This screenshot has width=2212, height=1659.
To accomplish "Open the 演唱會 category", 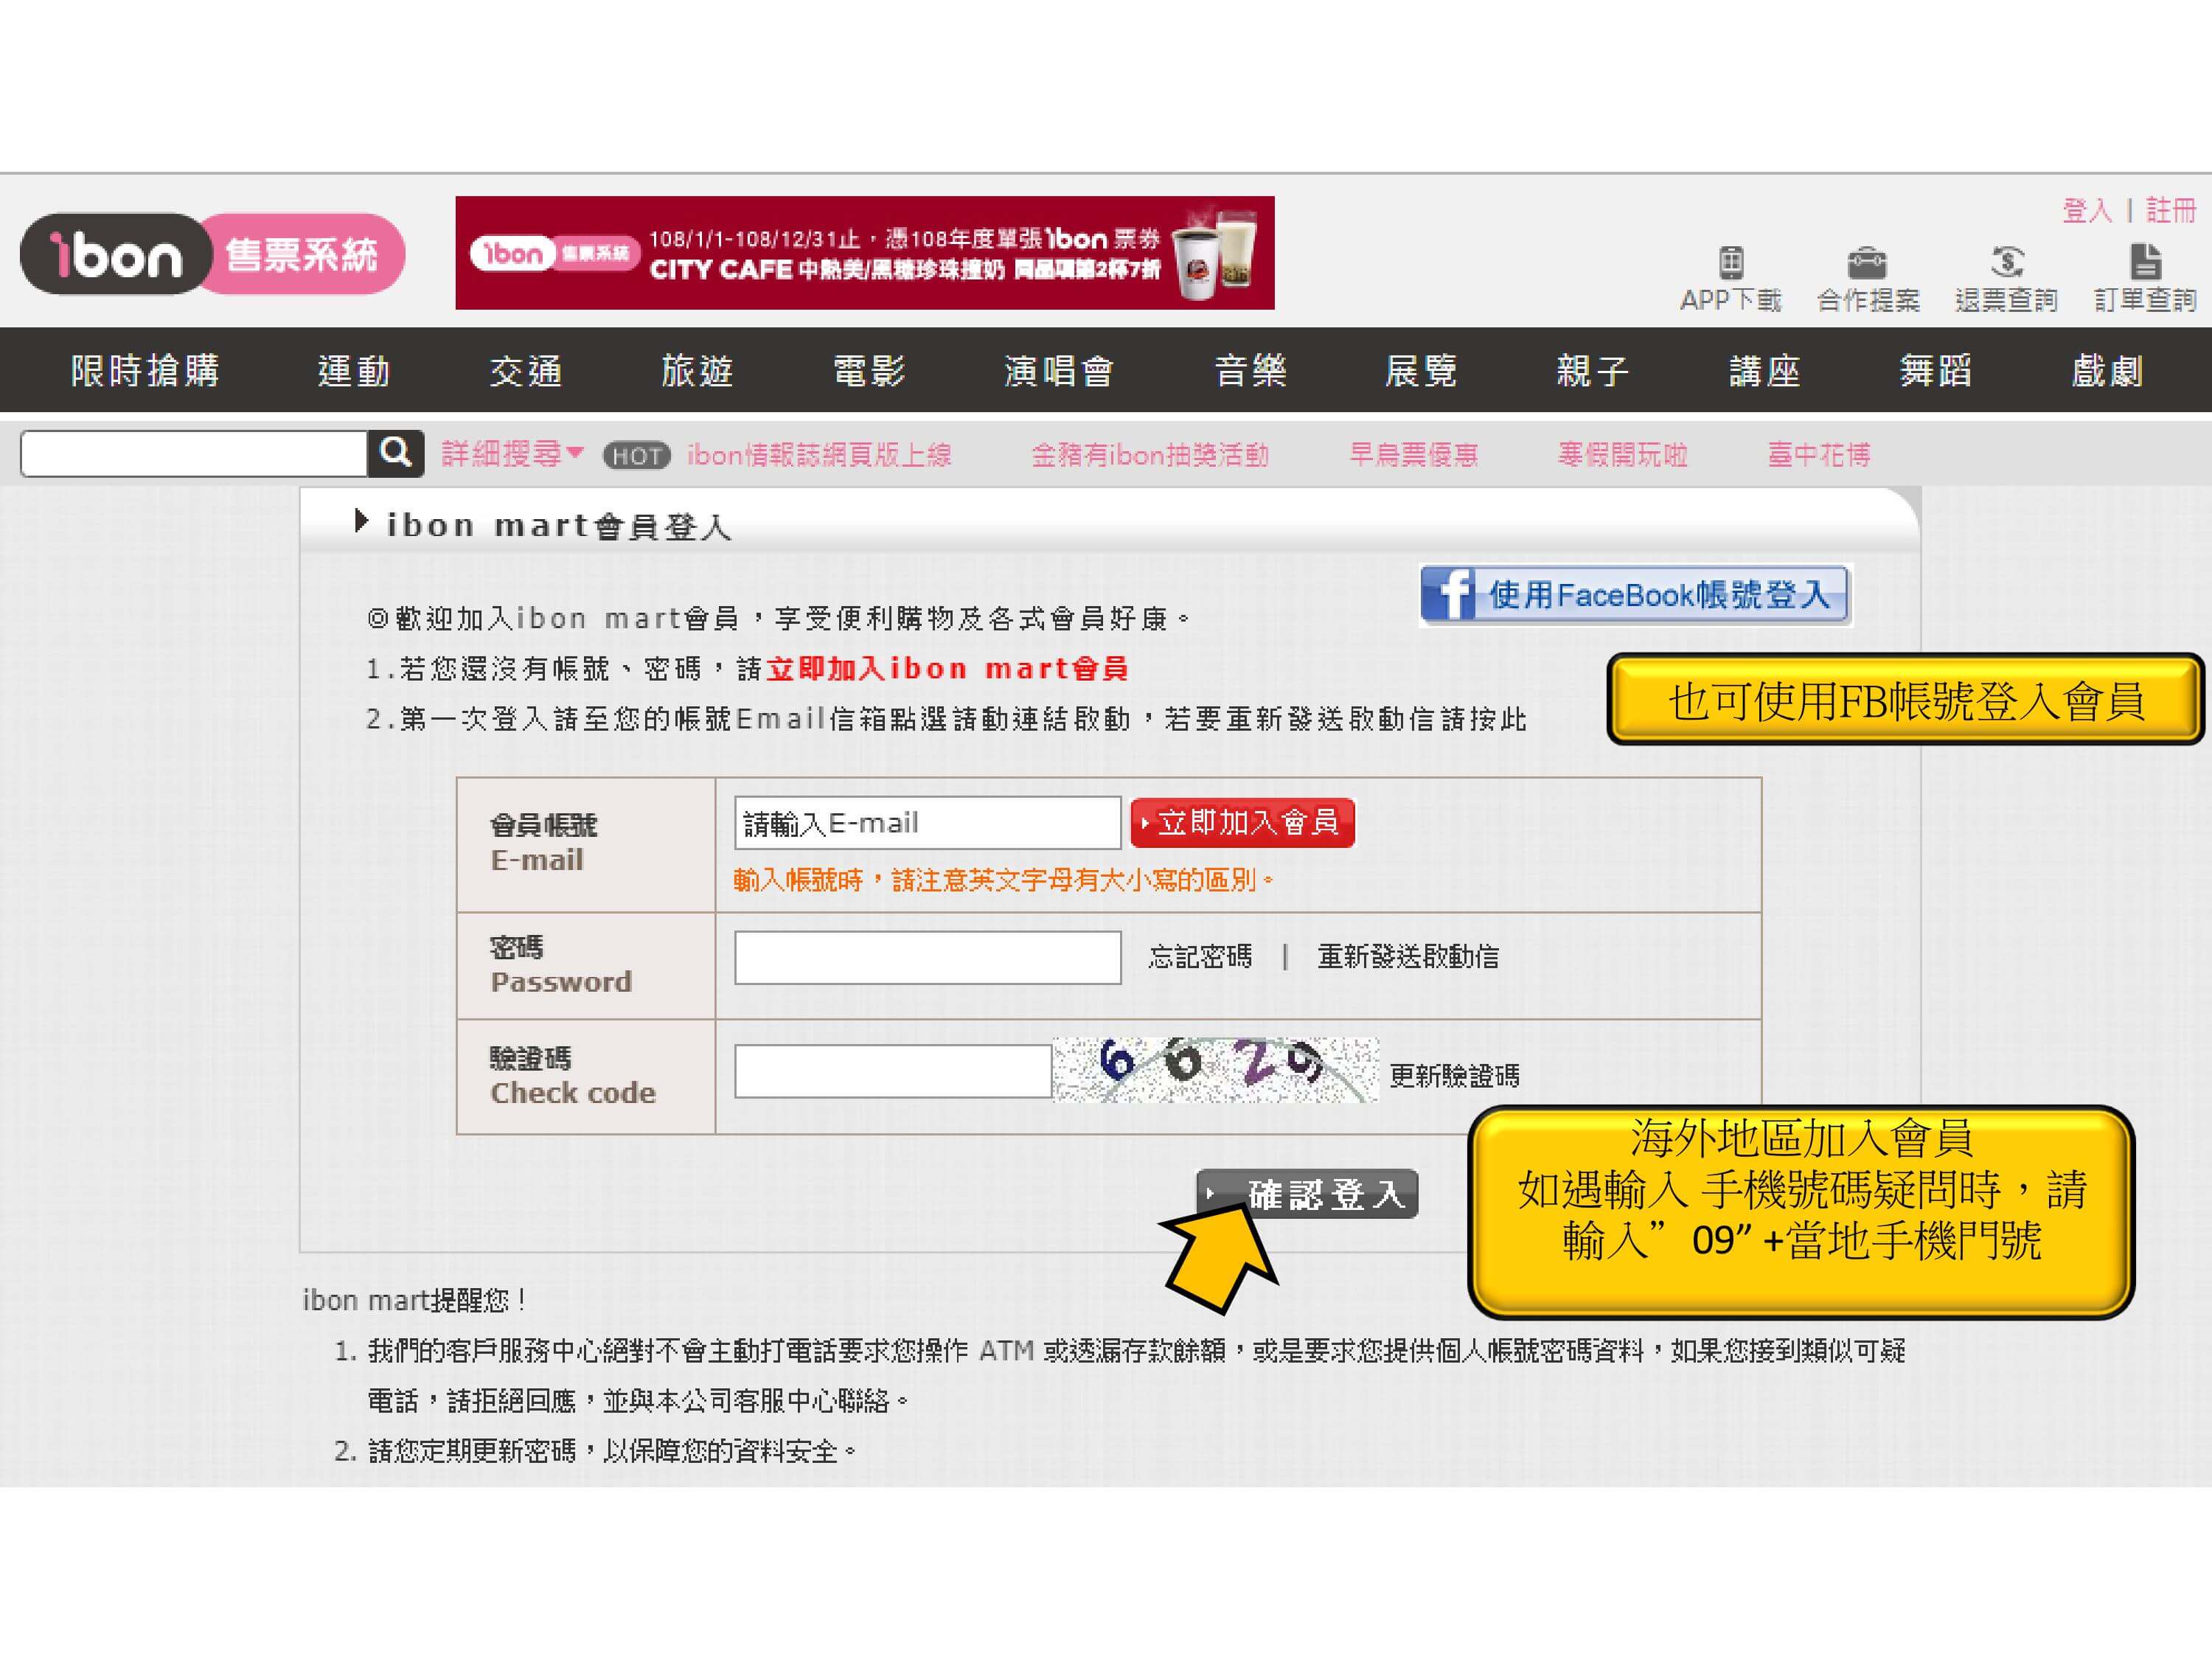I will coord(1059,371).
